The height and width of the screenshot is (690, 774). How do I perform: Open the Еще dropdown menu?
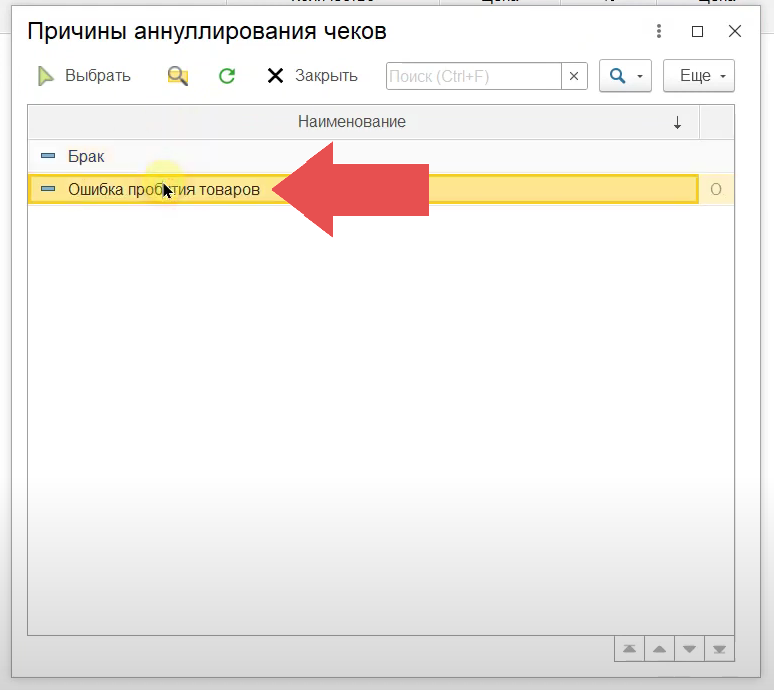tap(698, 76)
